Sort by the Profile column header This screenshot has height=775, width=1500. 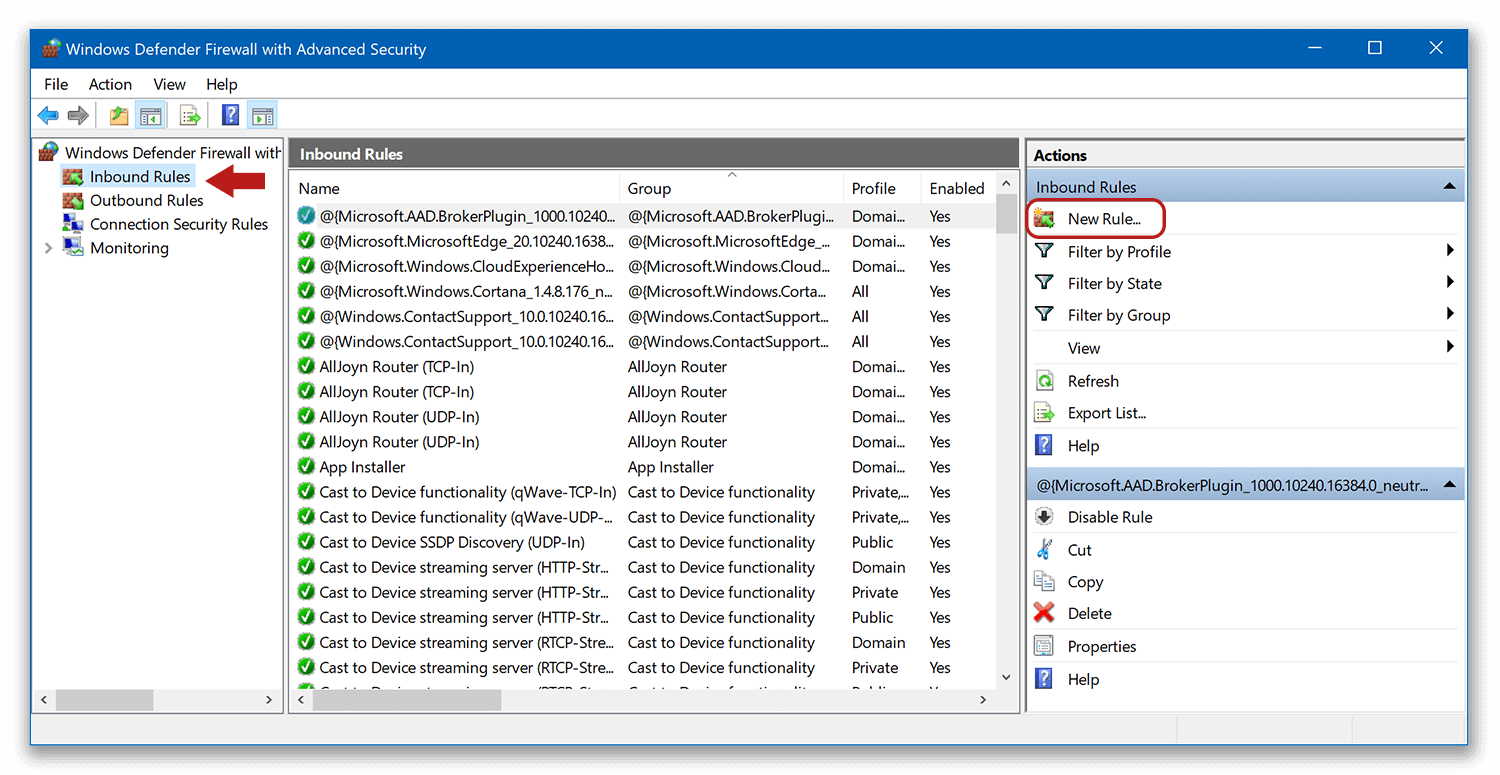click(883, 188)
